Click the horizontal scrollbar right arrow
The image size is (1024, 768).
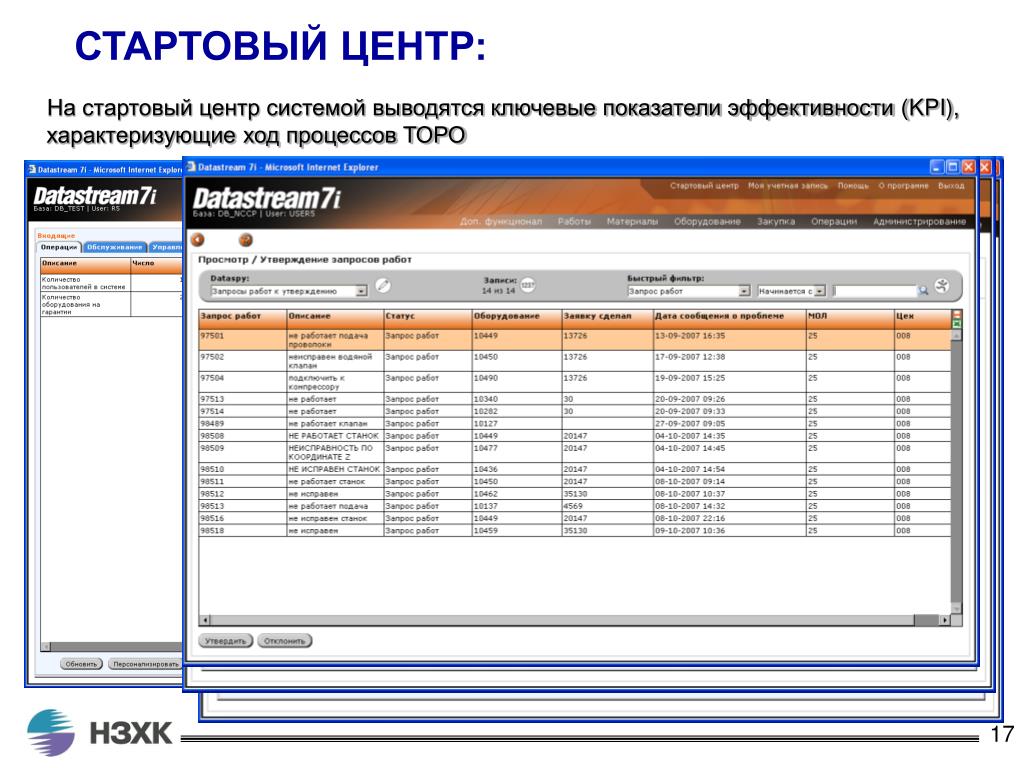click(945, 620)
